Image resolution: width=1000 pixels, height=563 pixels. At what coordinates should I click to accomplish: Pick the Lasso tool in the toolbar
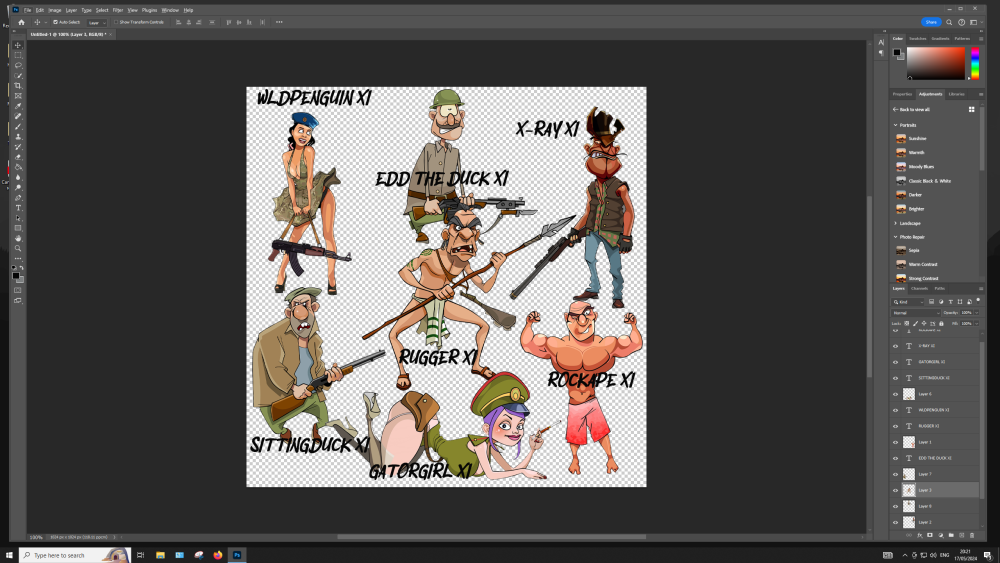click(x=18, y=65)
